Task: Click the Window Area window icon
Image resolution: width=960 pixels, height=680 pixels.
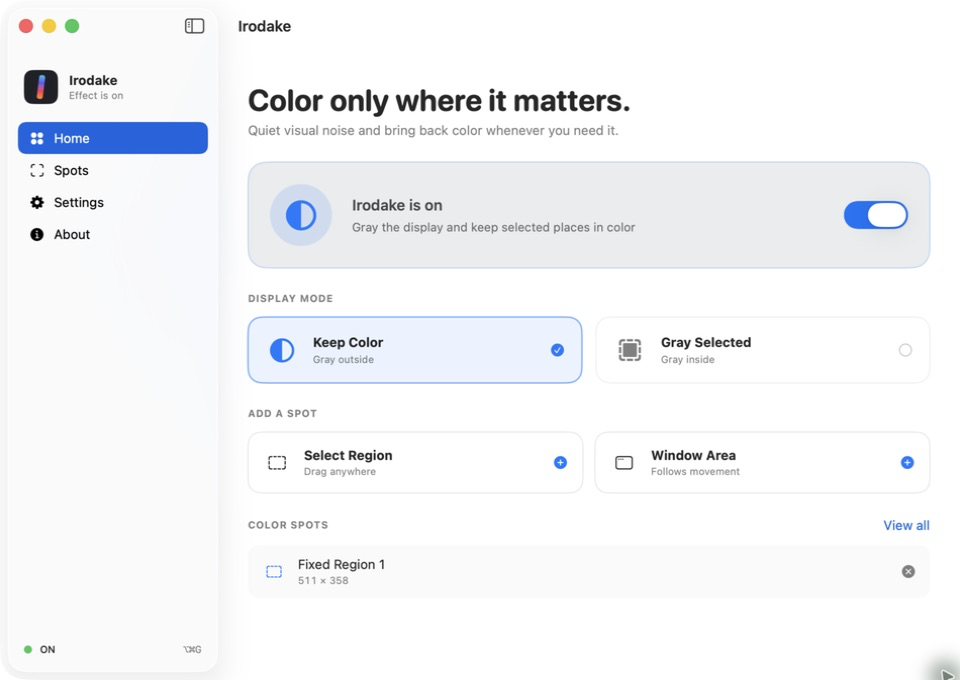Action: 624,463
